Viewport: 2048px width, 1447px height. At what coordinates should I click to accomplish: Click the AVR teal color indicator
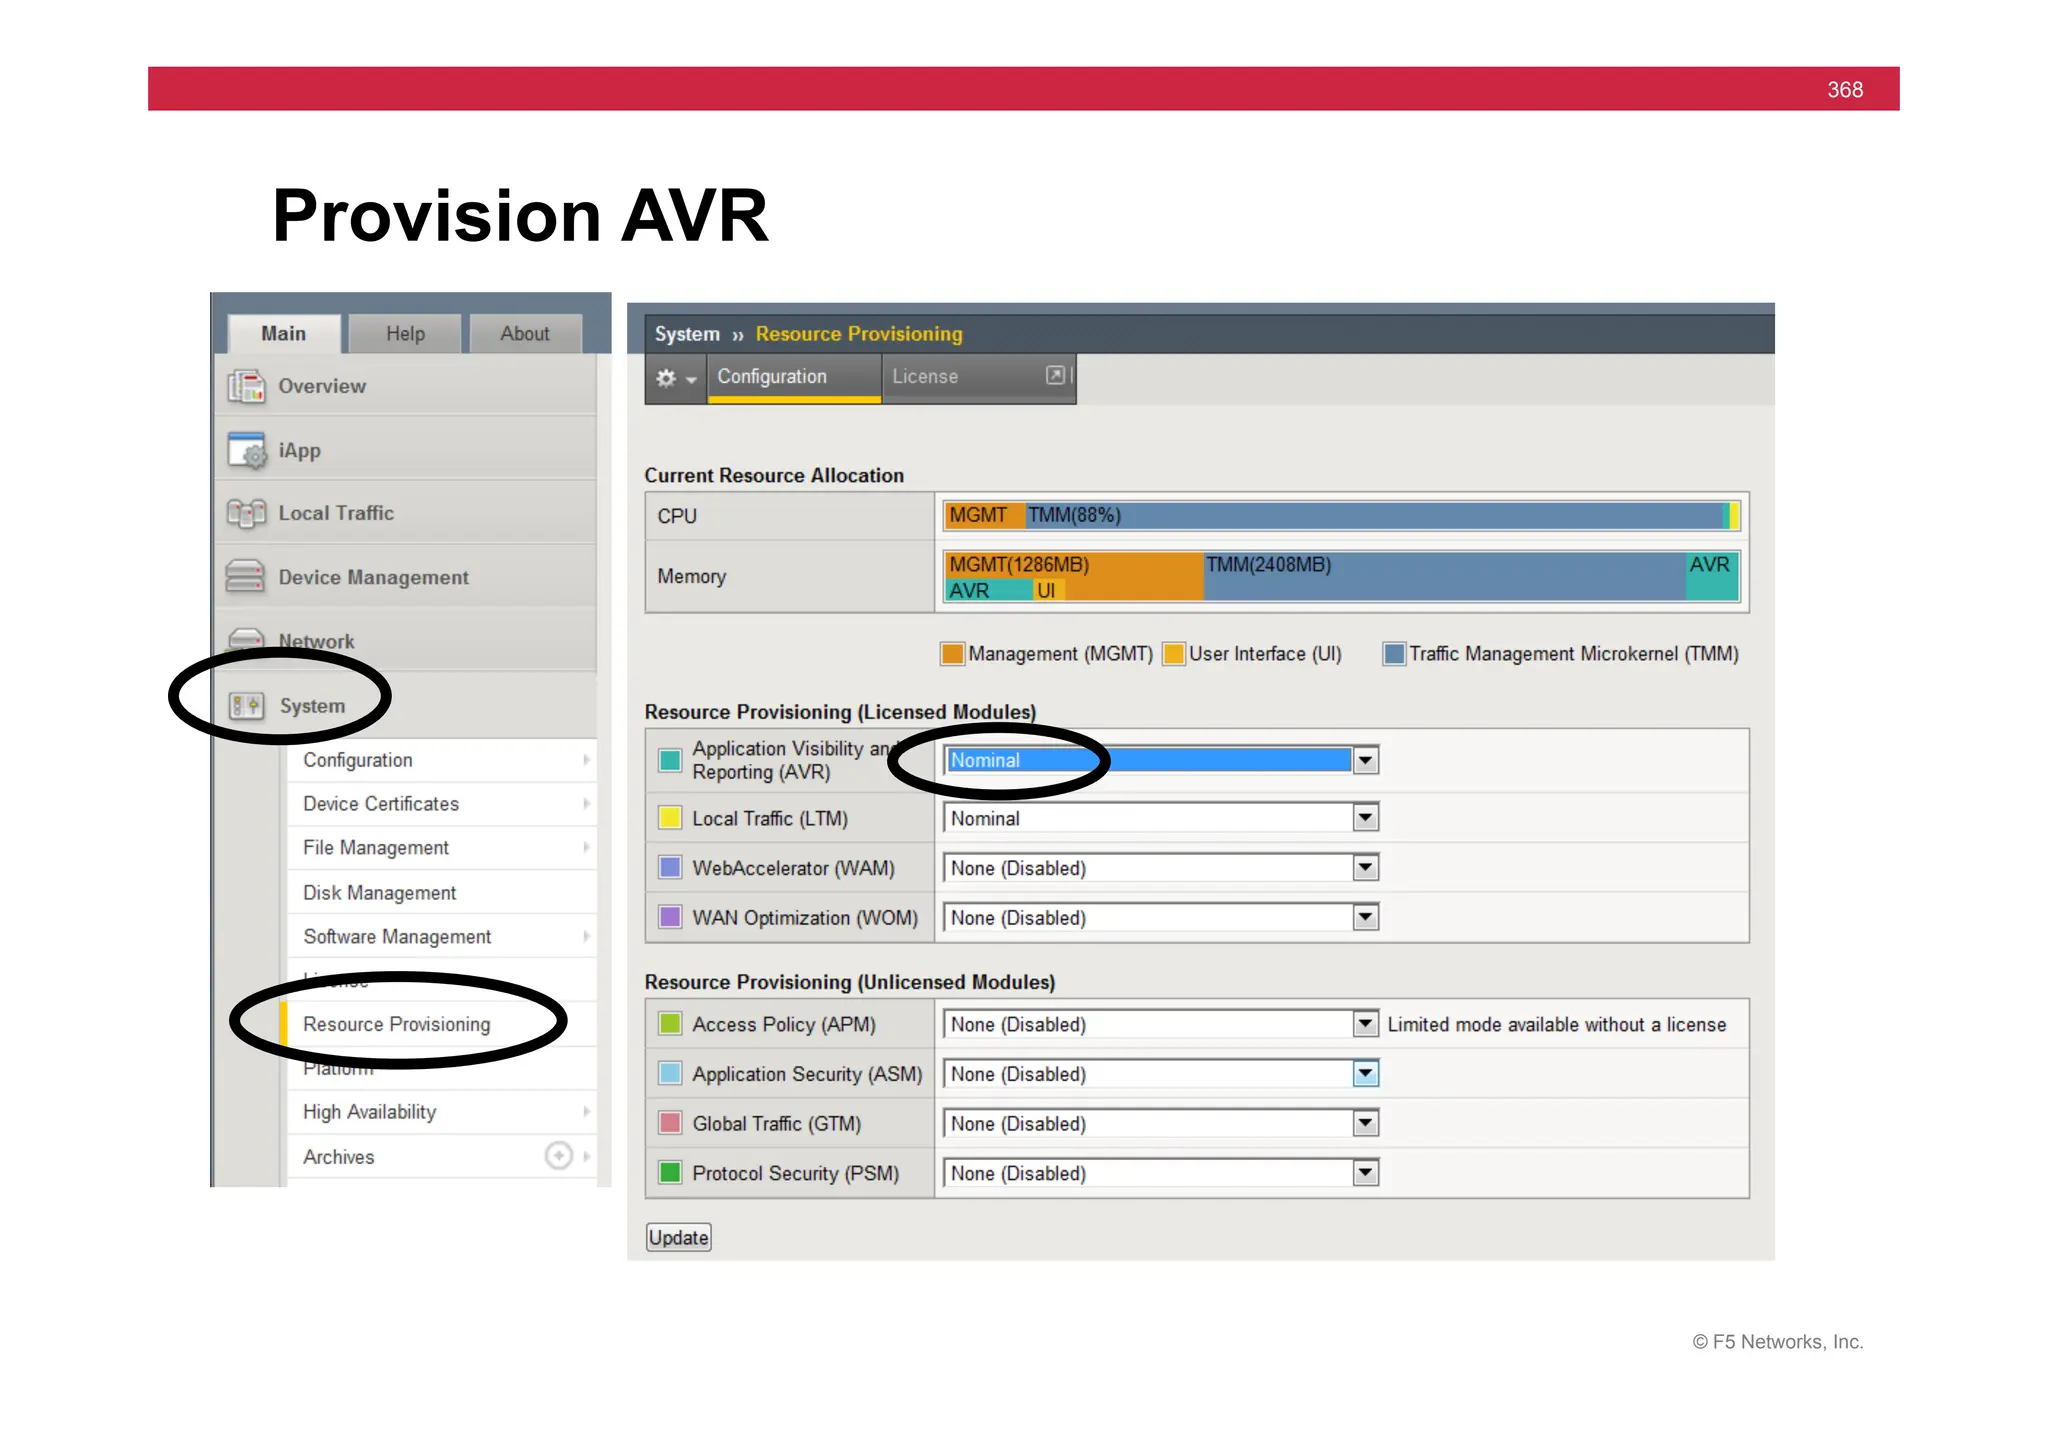670,760
